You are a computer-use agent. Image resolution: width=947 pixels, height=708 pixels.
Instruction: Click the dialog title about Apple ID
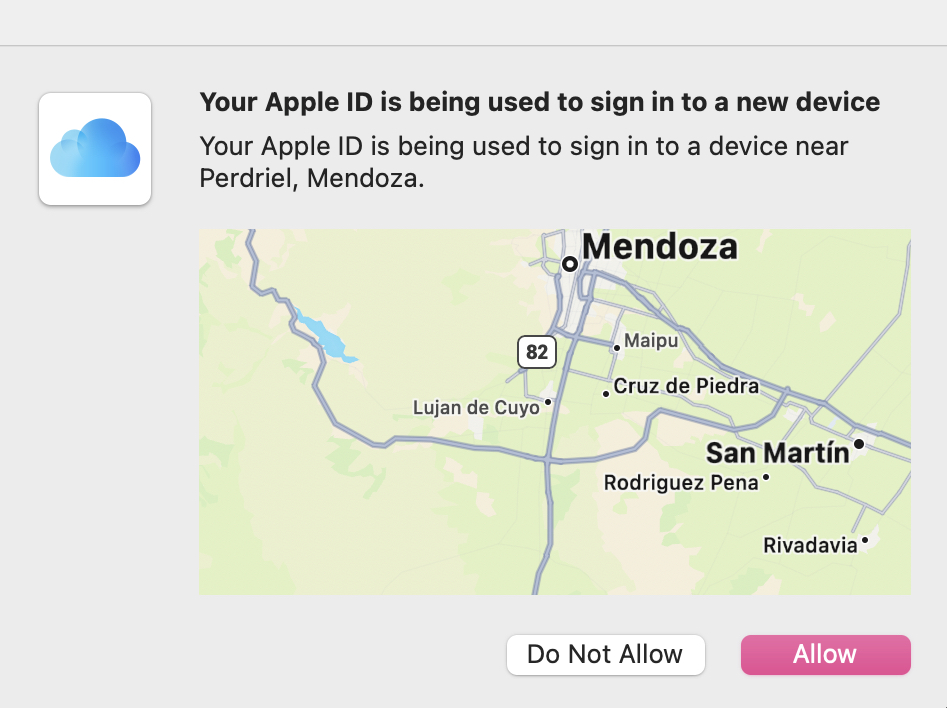pos(540,102)
